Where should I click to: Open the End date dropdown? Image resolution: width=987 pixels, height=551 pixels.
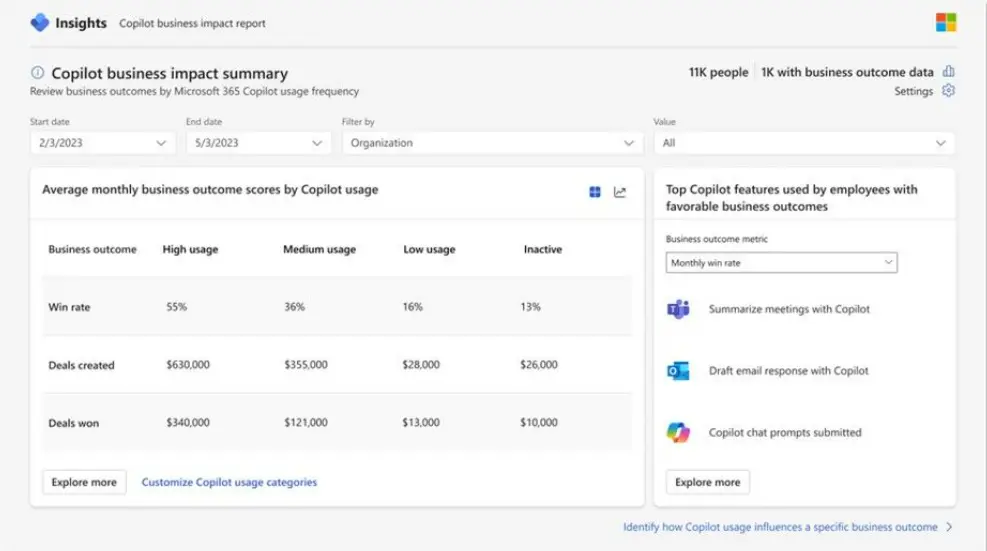(x=257, y=143)
